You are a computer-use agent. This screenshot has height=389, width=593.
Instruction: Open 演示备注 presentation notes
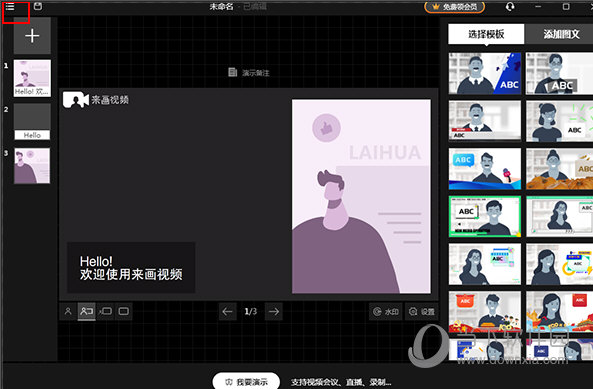[249, 72]
